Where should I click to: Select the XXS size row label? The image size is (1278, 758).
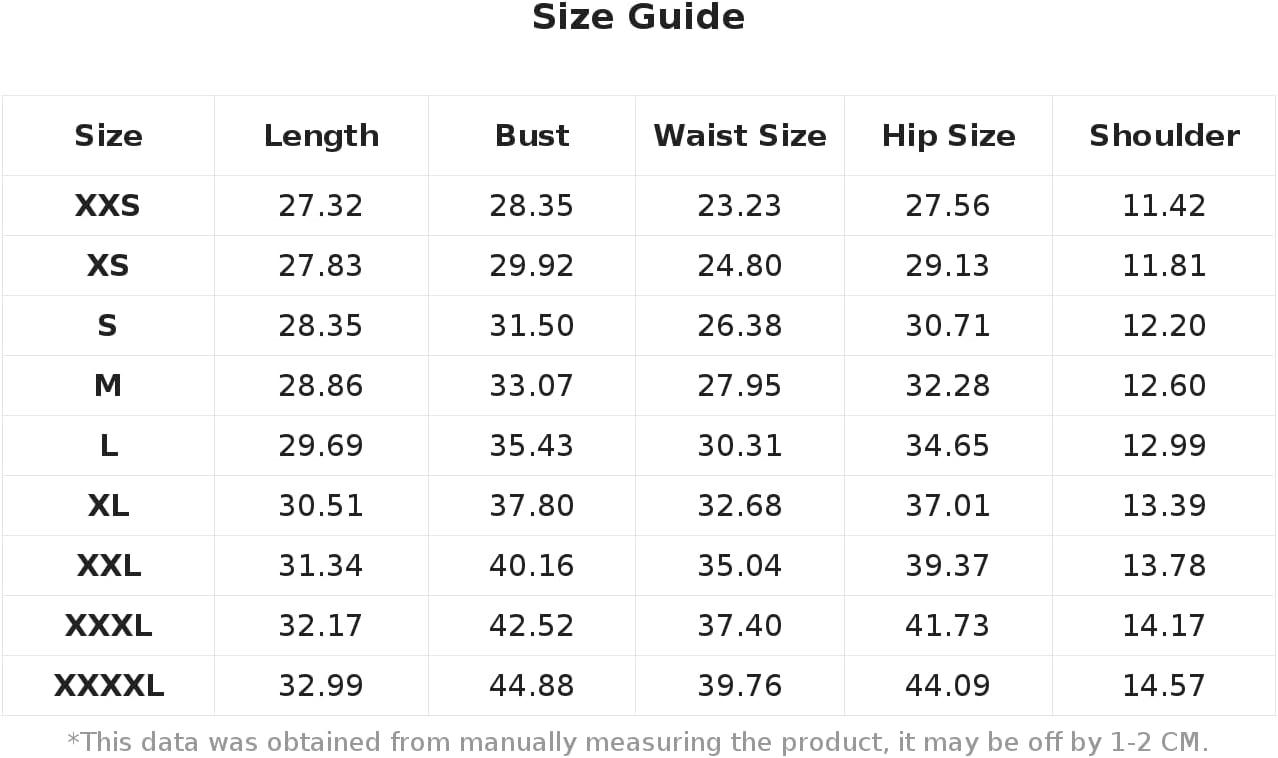tap(108, 206)
